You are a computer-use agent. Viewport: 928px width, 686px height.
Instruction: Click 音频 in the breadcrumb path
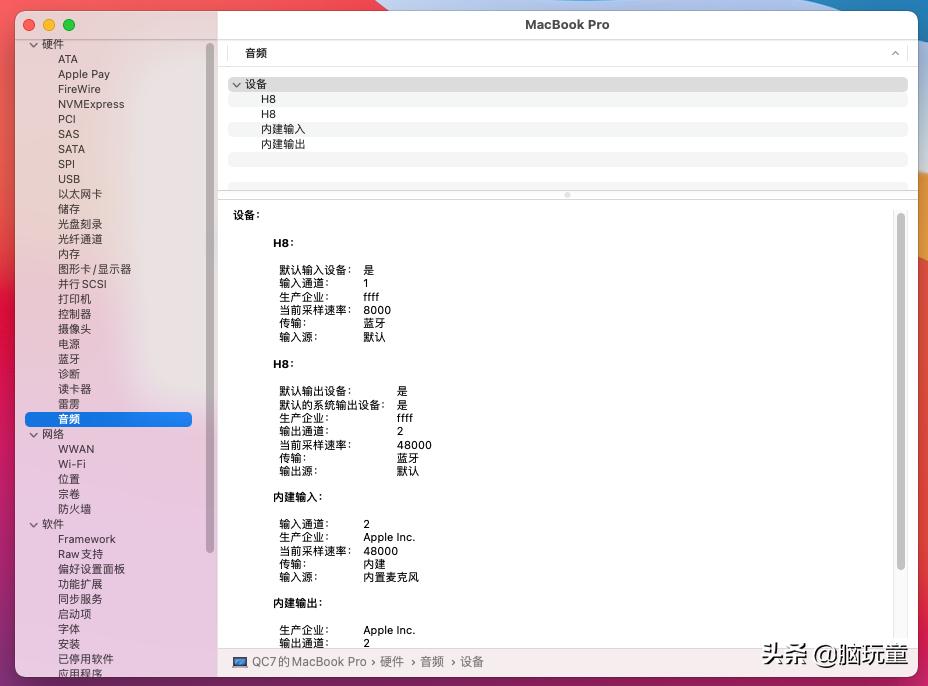430,661
